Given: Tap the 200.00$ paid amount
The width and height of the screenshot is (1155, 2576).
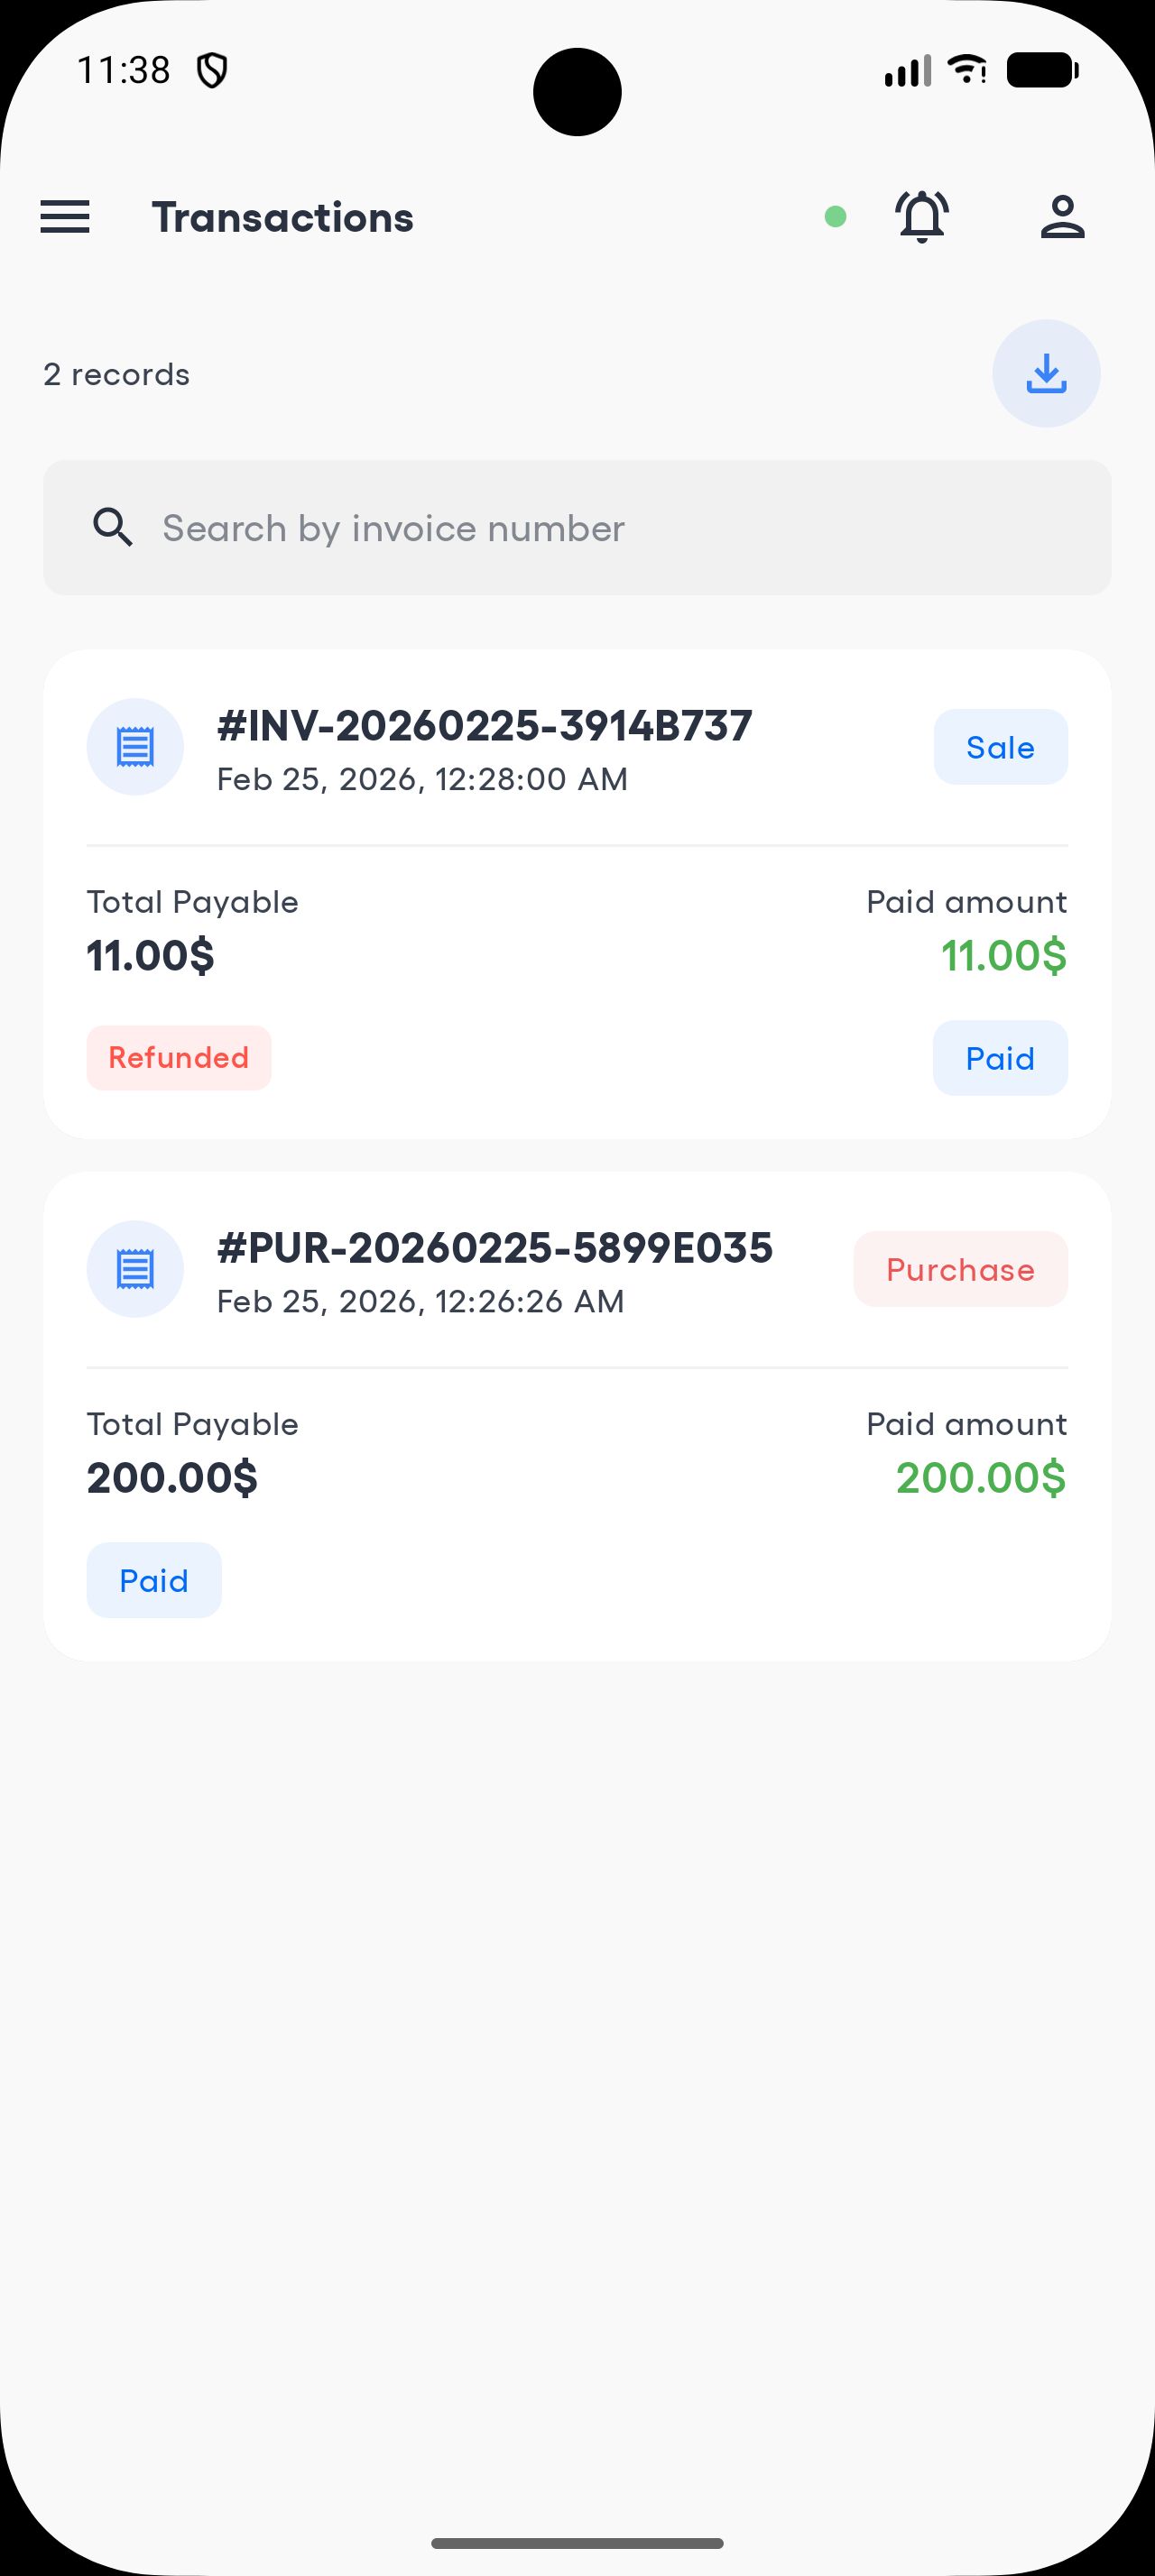Looking at the screenshot, I should pos(980,1478).
